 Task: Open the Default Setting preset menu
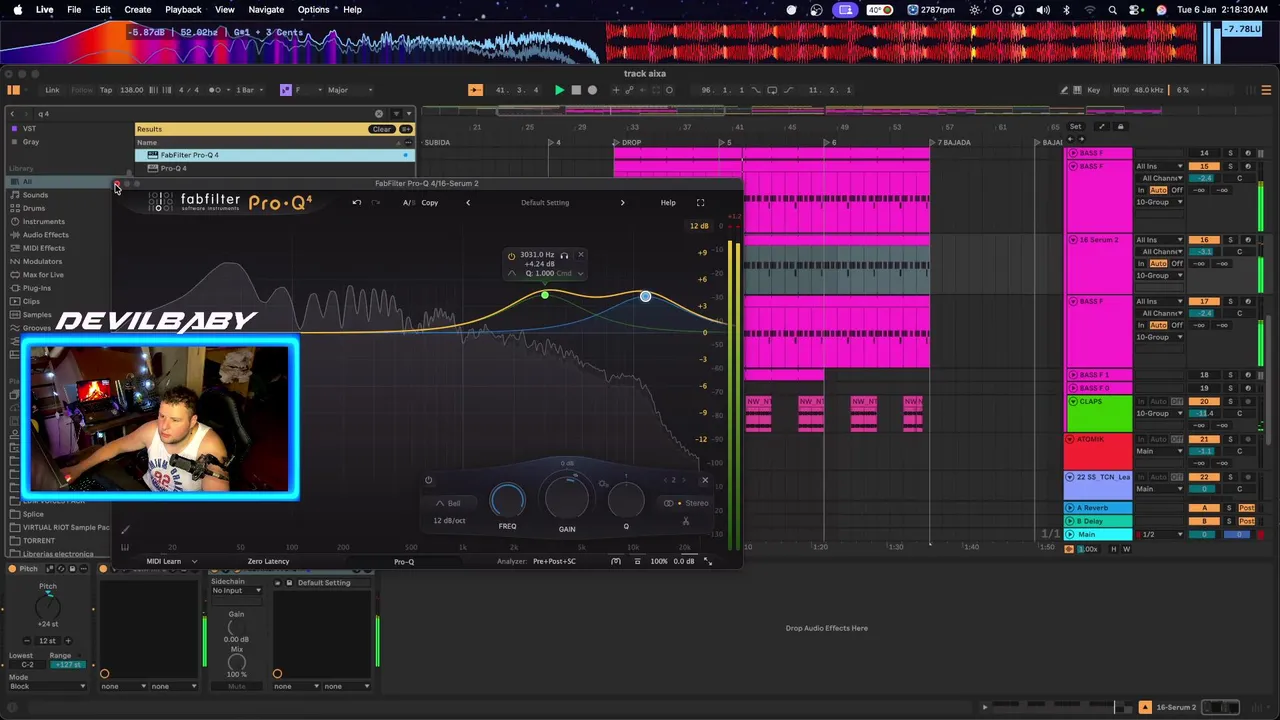point(545,203)
